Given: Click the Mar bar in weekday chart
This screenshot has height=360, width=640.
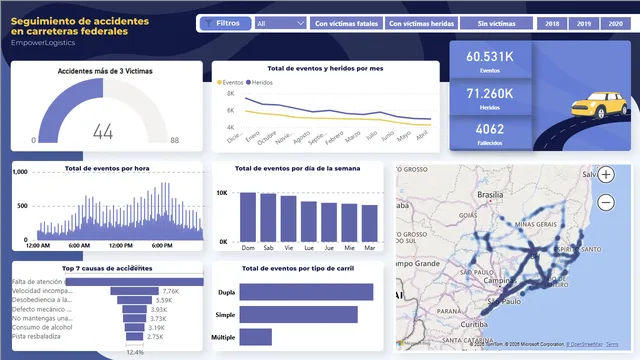Looking at the screenshot, I should click(369, 223).
